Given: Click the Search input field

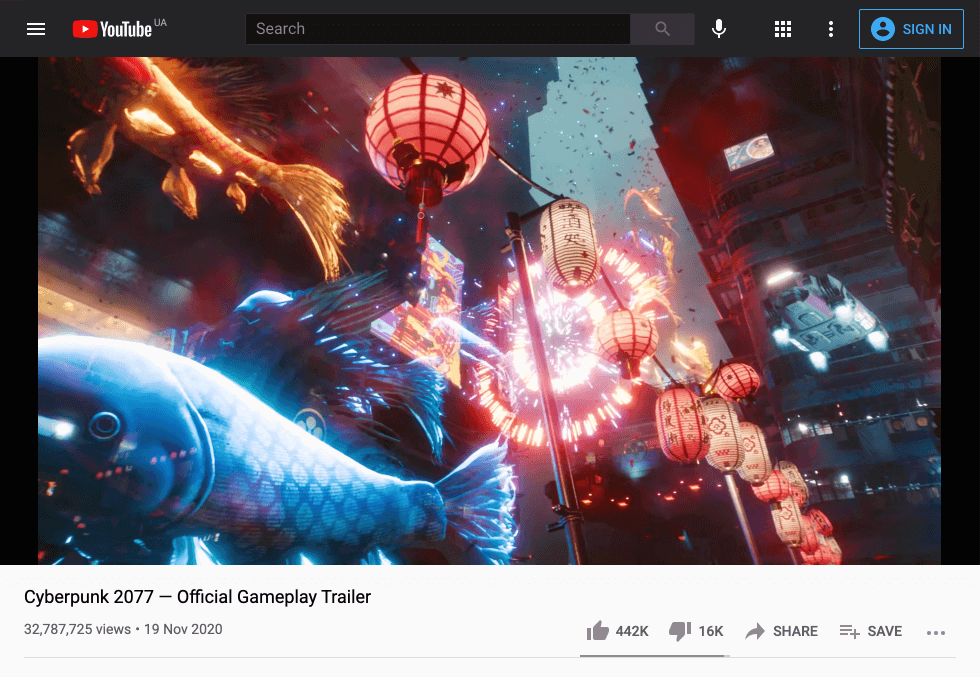Looking at the screenshot, I should 438,29.
